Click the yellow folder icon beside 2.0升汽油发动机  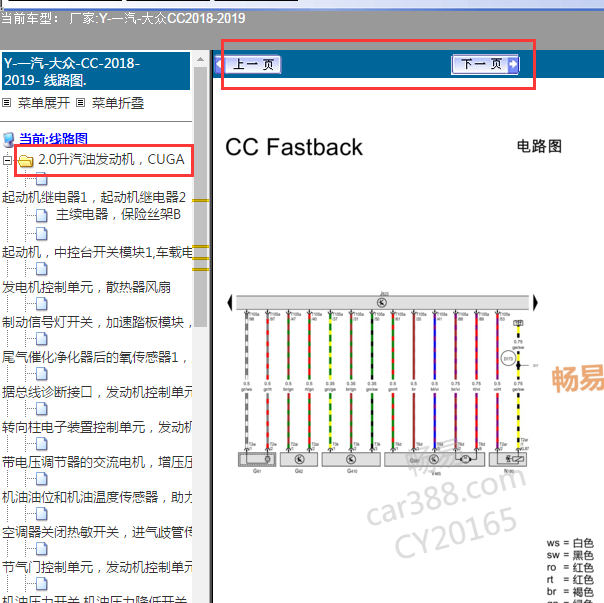click(26, 161)
